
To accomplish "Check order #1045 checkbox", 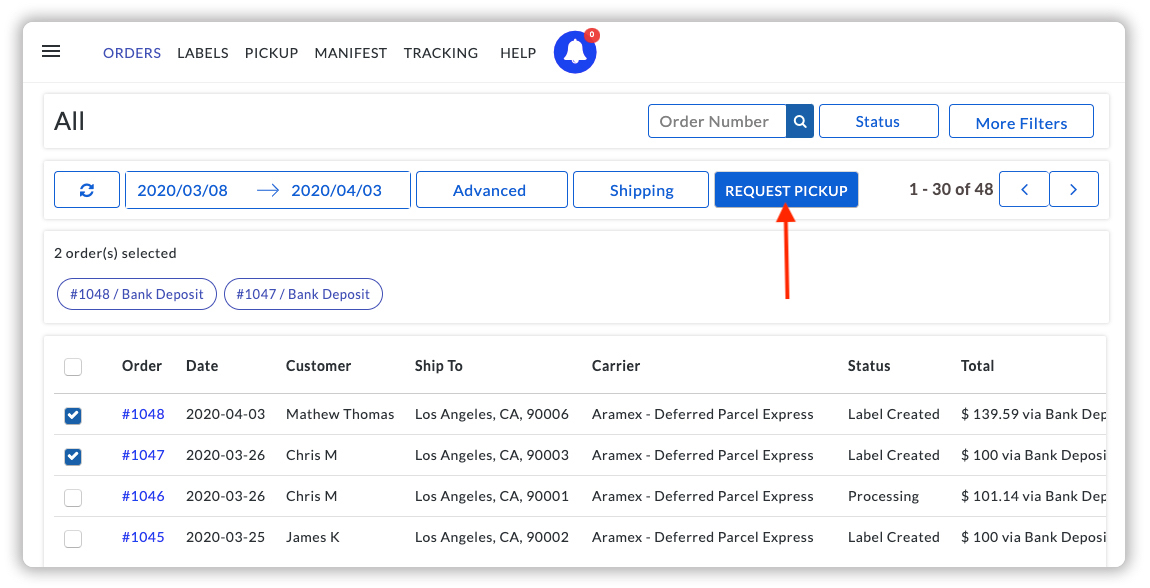I will click(x=73, y=539).
